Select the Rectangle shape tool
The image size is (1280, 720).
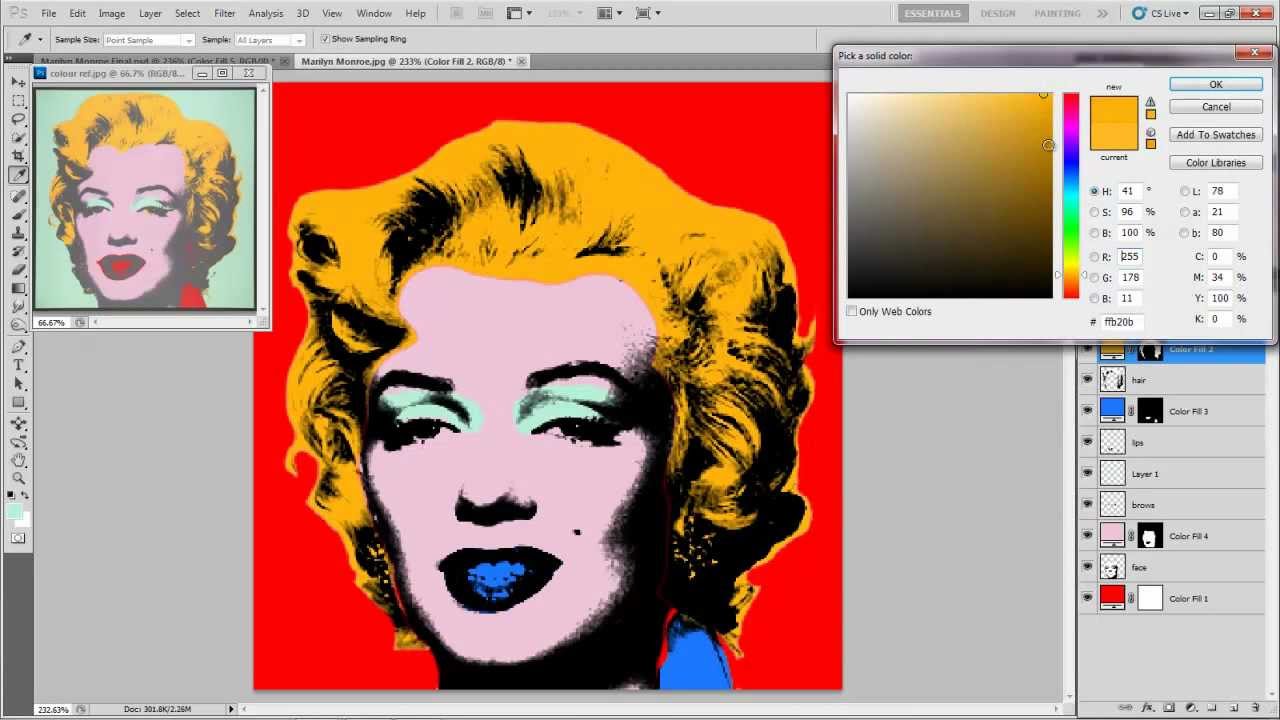coord(19,402)
